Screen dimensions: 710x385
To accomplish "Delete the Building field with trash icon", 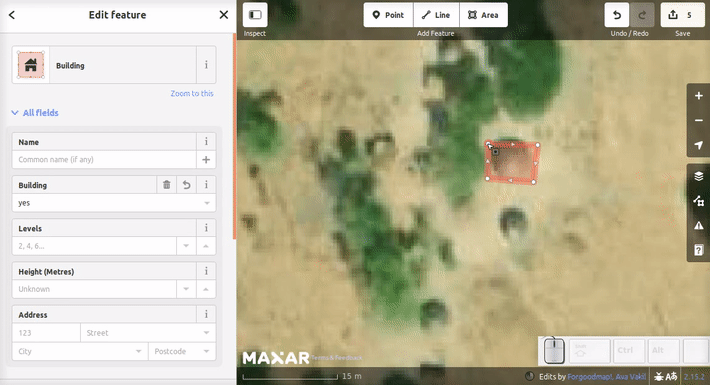I will [167, 185].
